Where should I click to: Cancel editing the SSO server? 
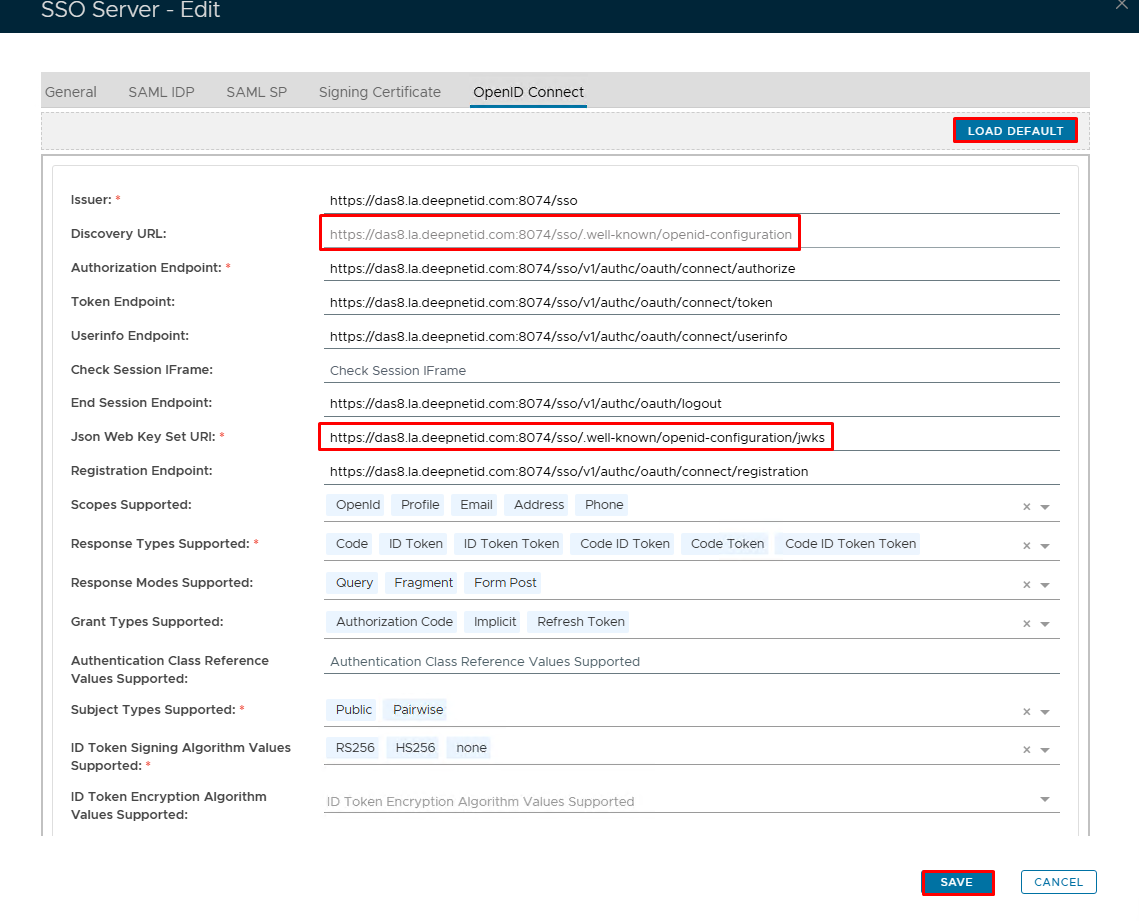coord(1058,882)
